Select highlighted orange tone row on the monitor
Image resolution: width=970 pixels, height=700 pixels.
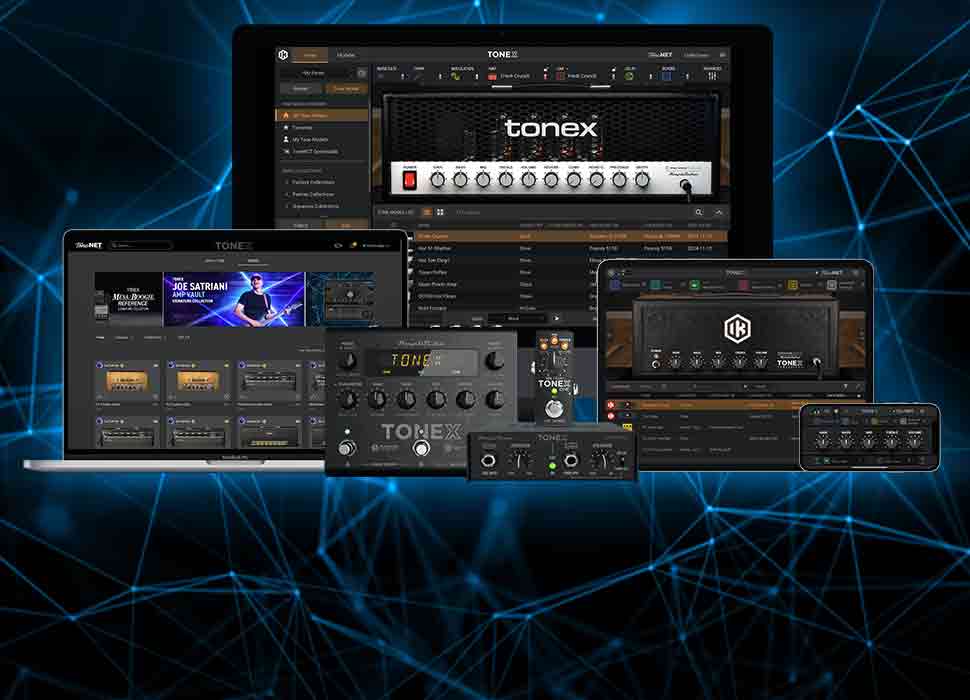click(570, 236)
